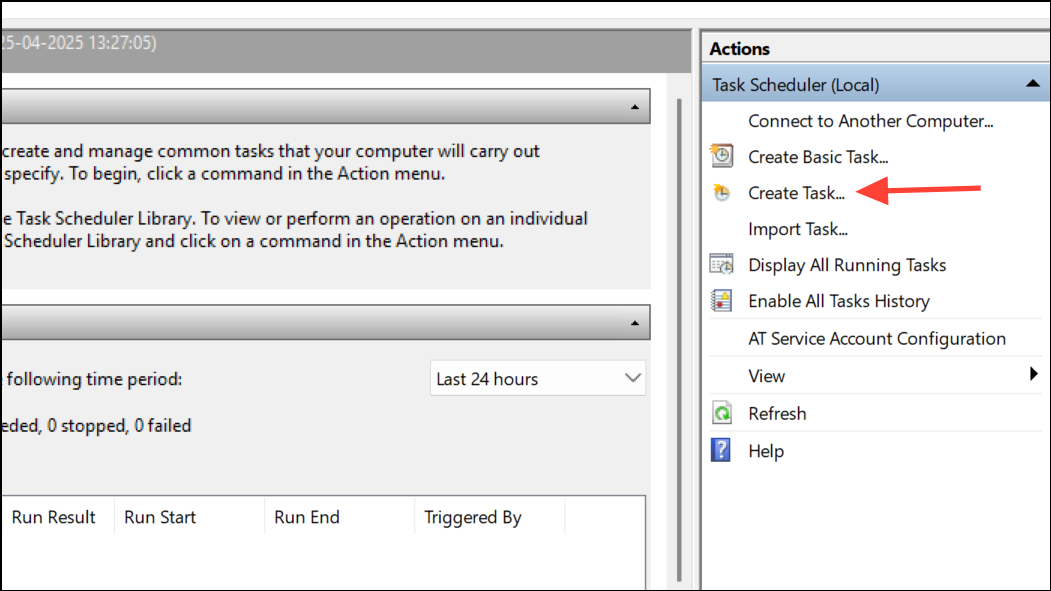Collapse the task status panel chevron
This screenshot has width=1051, height=591.
click(634, 322)
